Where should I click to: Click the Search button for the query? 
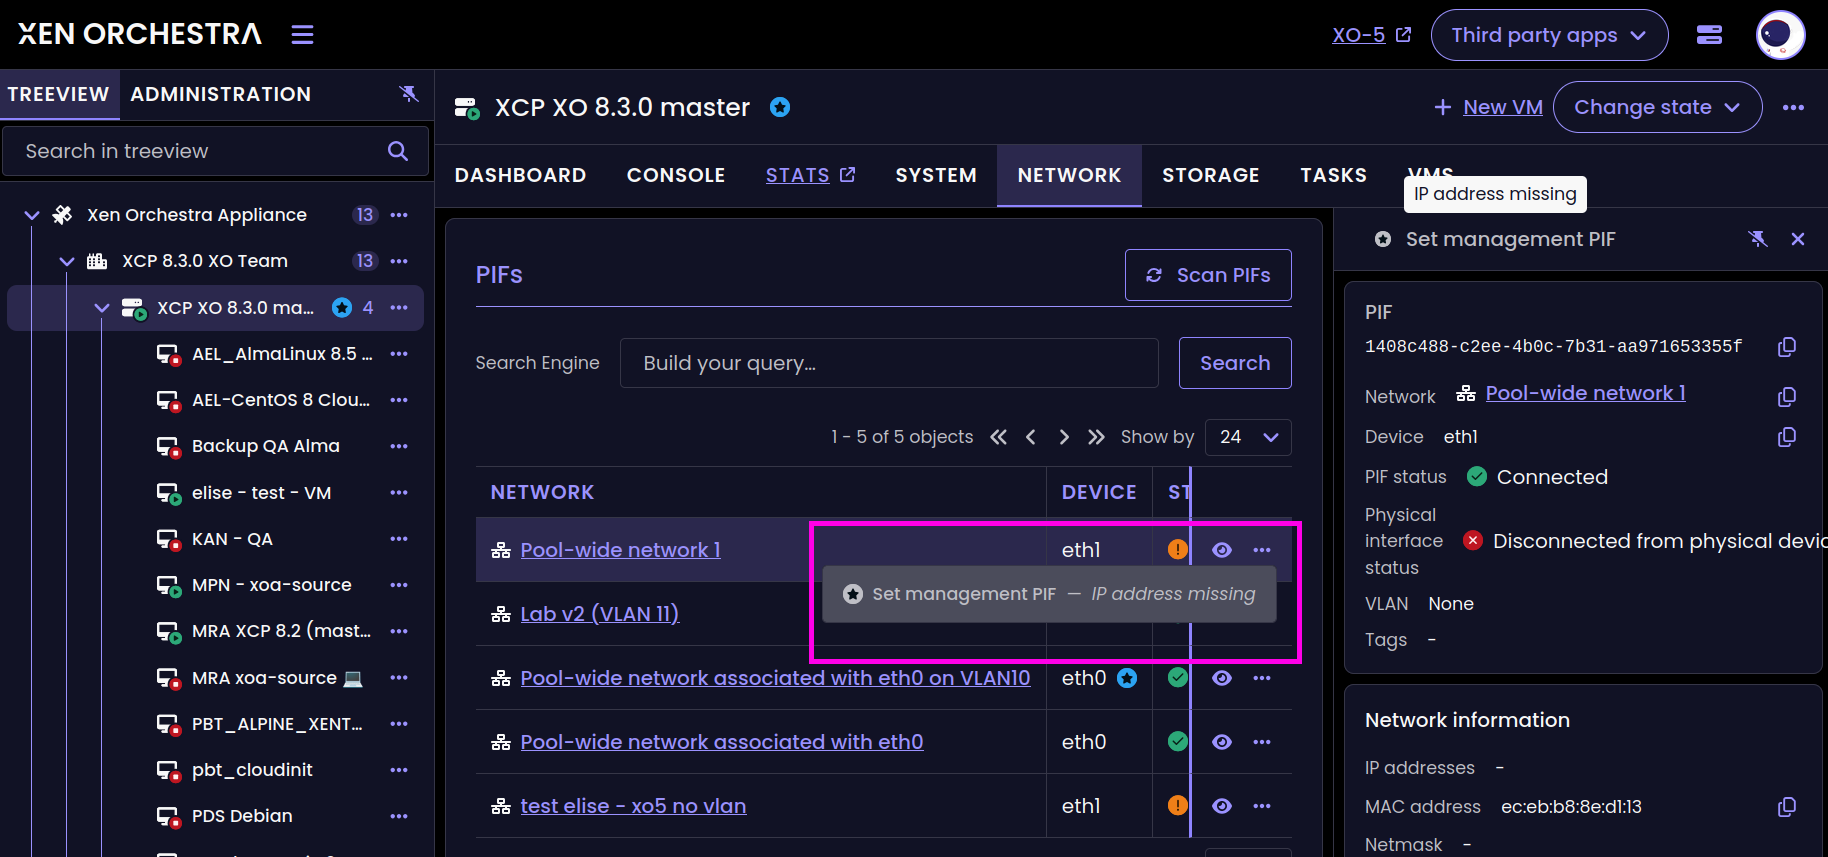point(1235,363)
